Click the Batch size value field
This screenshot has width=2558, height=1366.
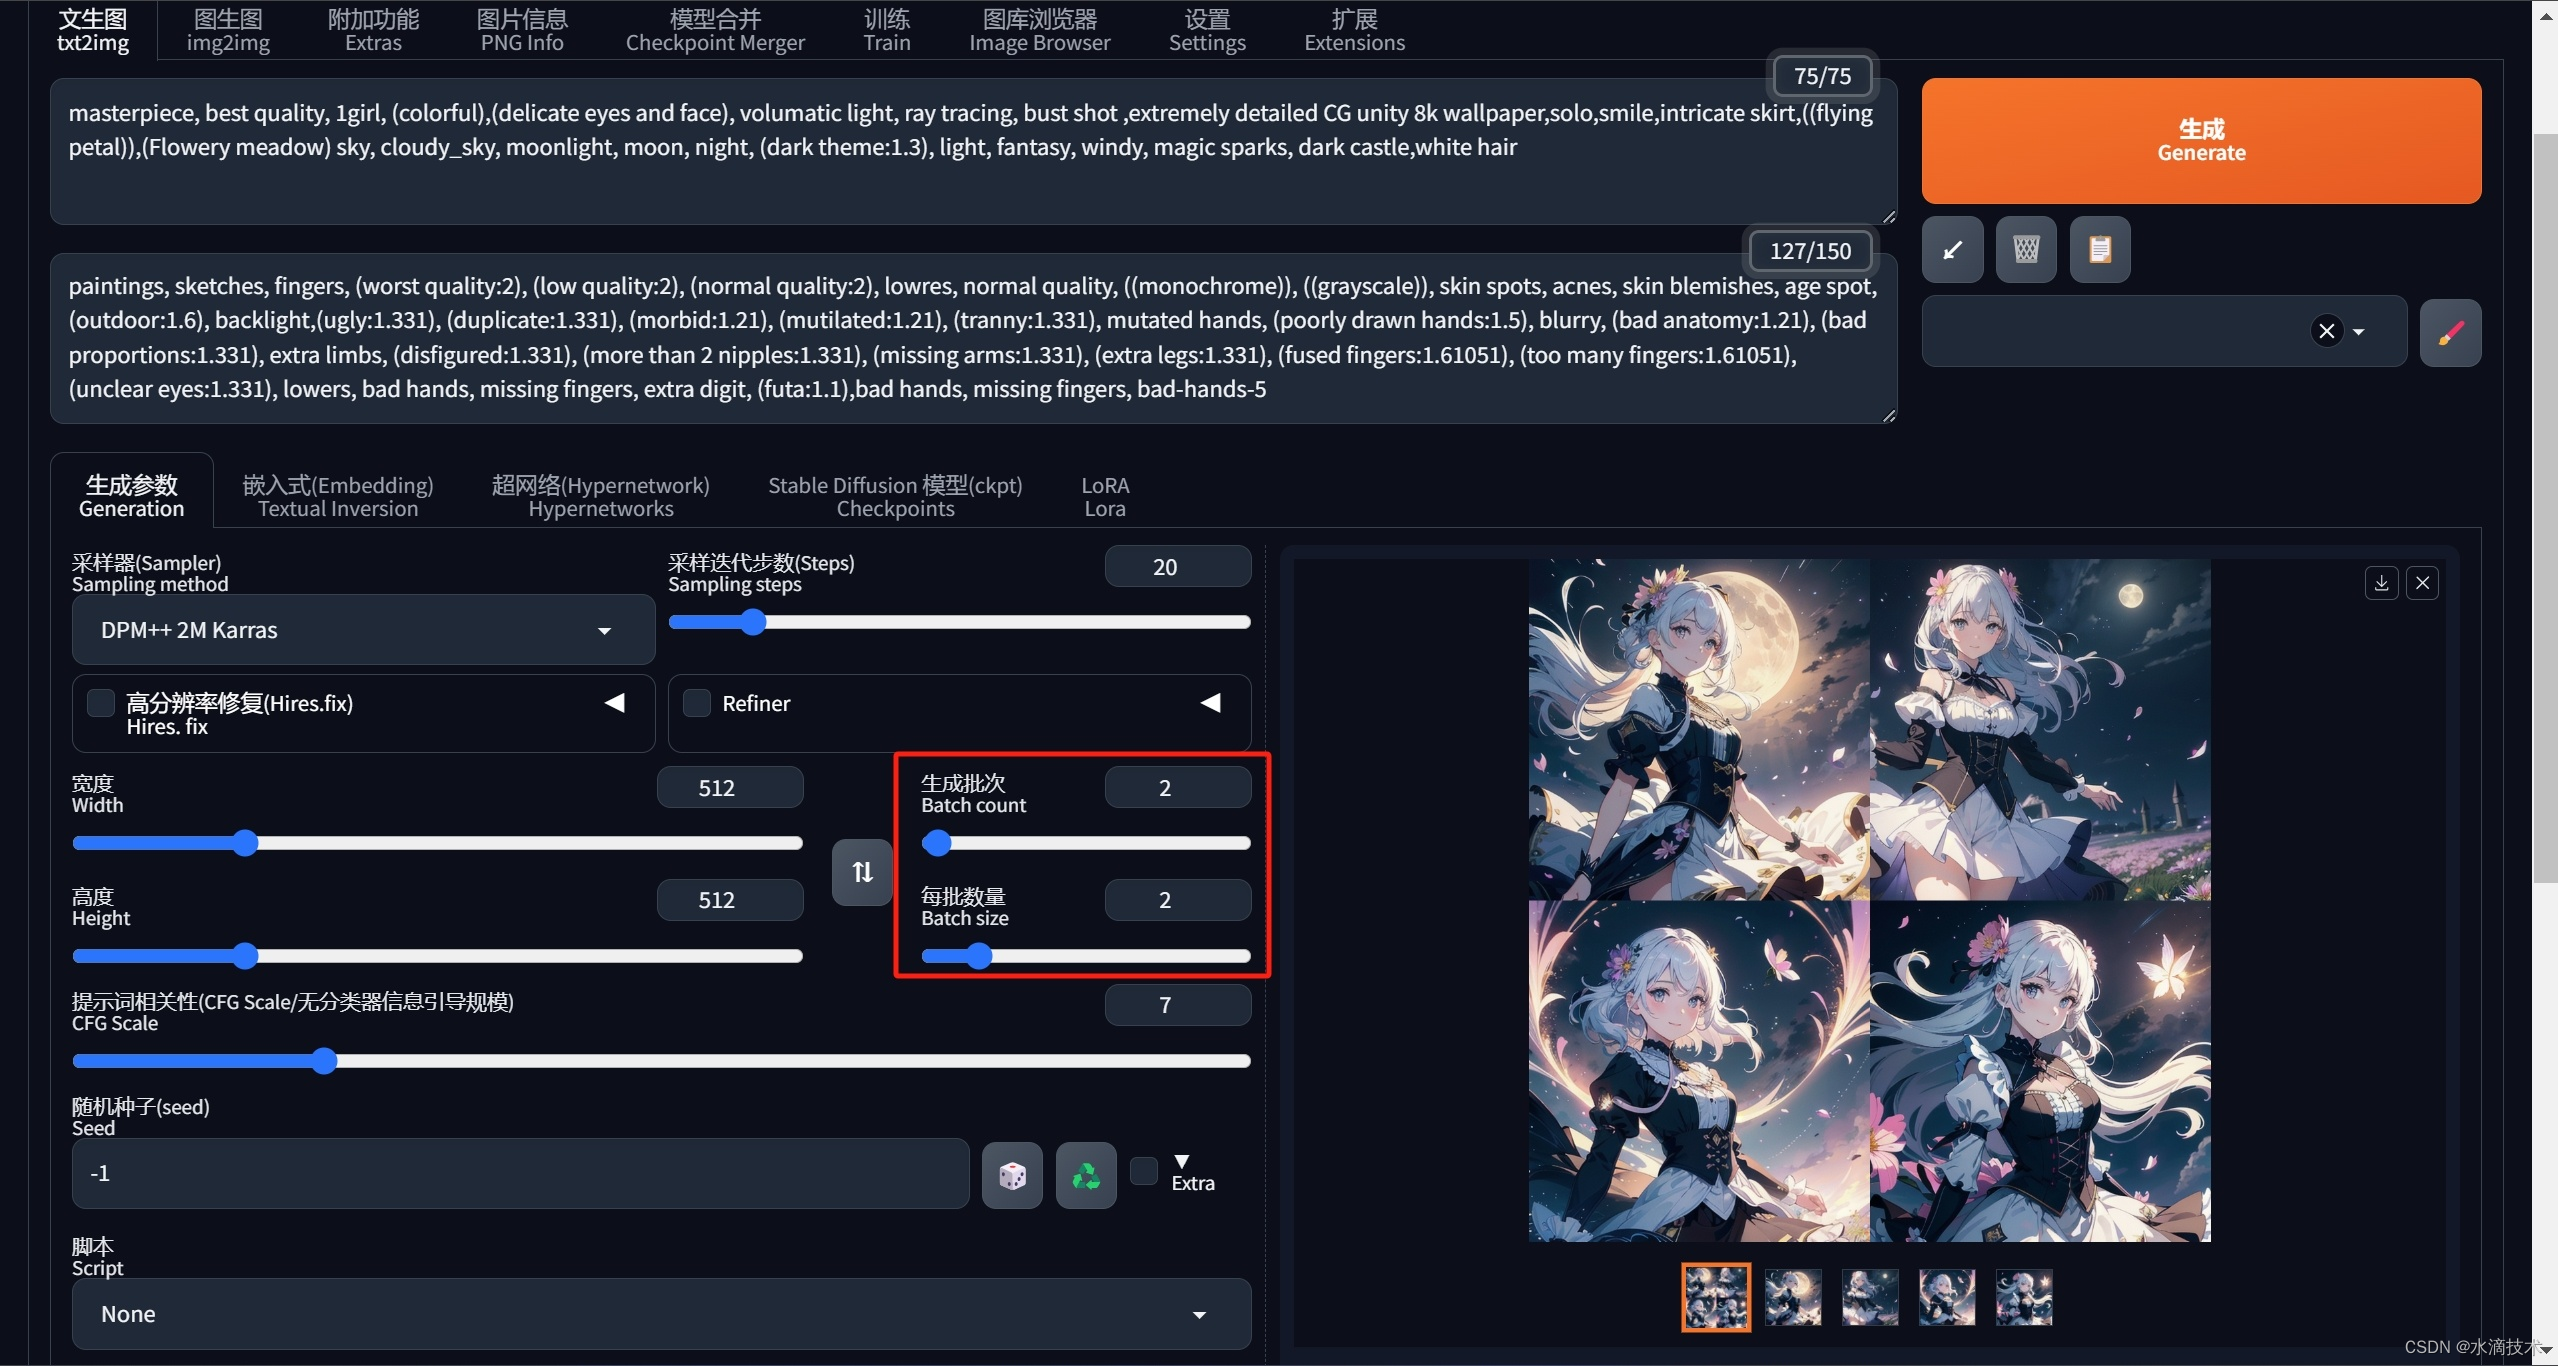pos(1177,900)
